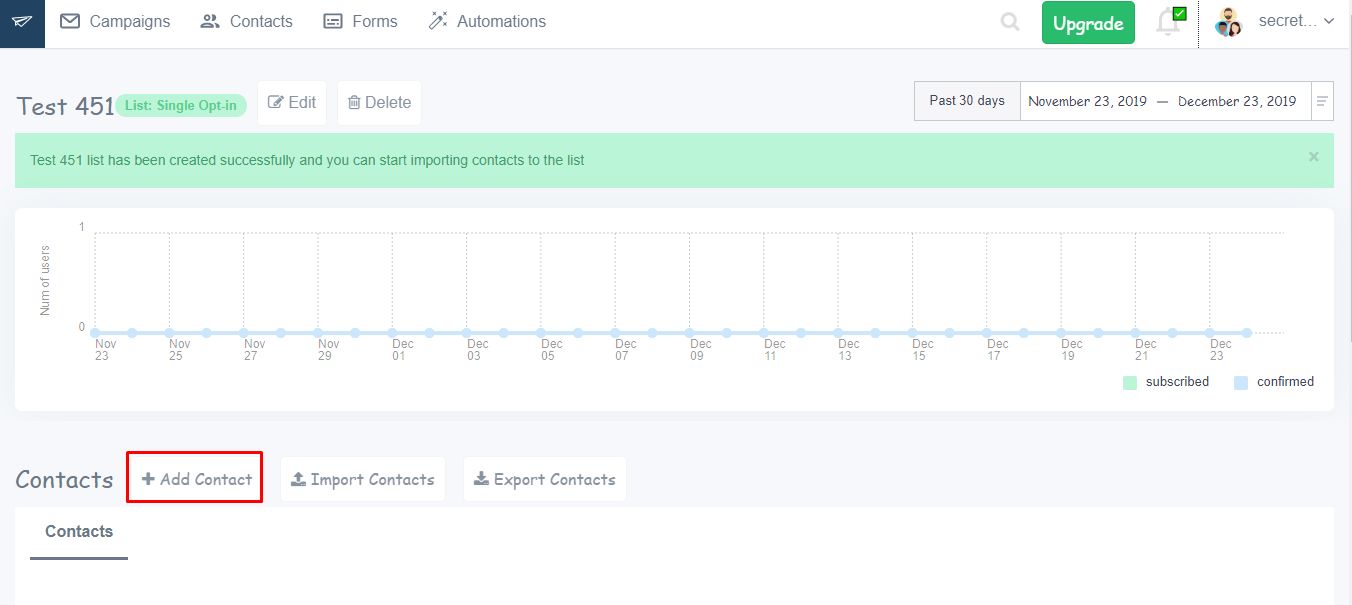Click the November 23, 2019 start date
Image resolution: width=1352 pixels, height=605 pixels.
(x=1089, y=101)
